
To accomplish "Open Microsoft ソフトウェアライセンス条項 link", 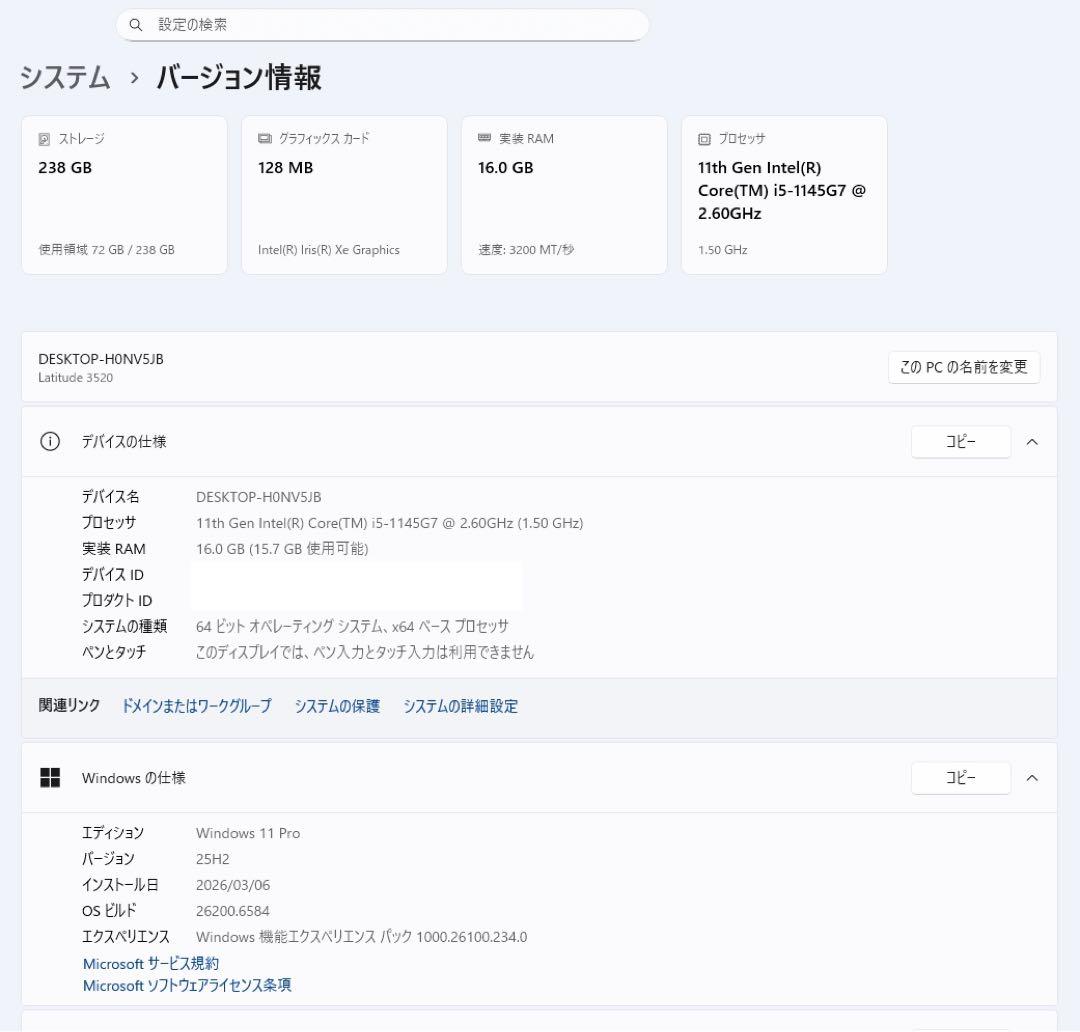I will tap(187, 985).
